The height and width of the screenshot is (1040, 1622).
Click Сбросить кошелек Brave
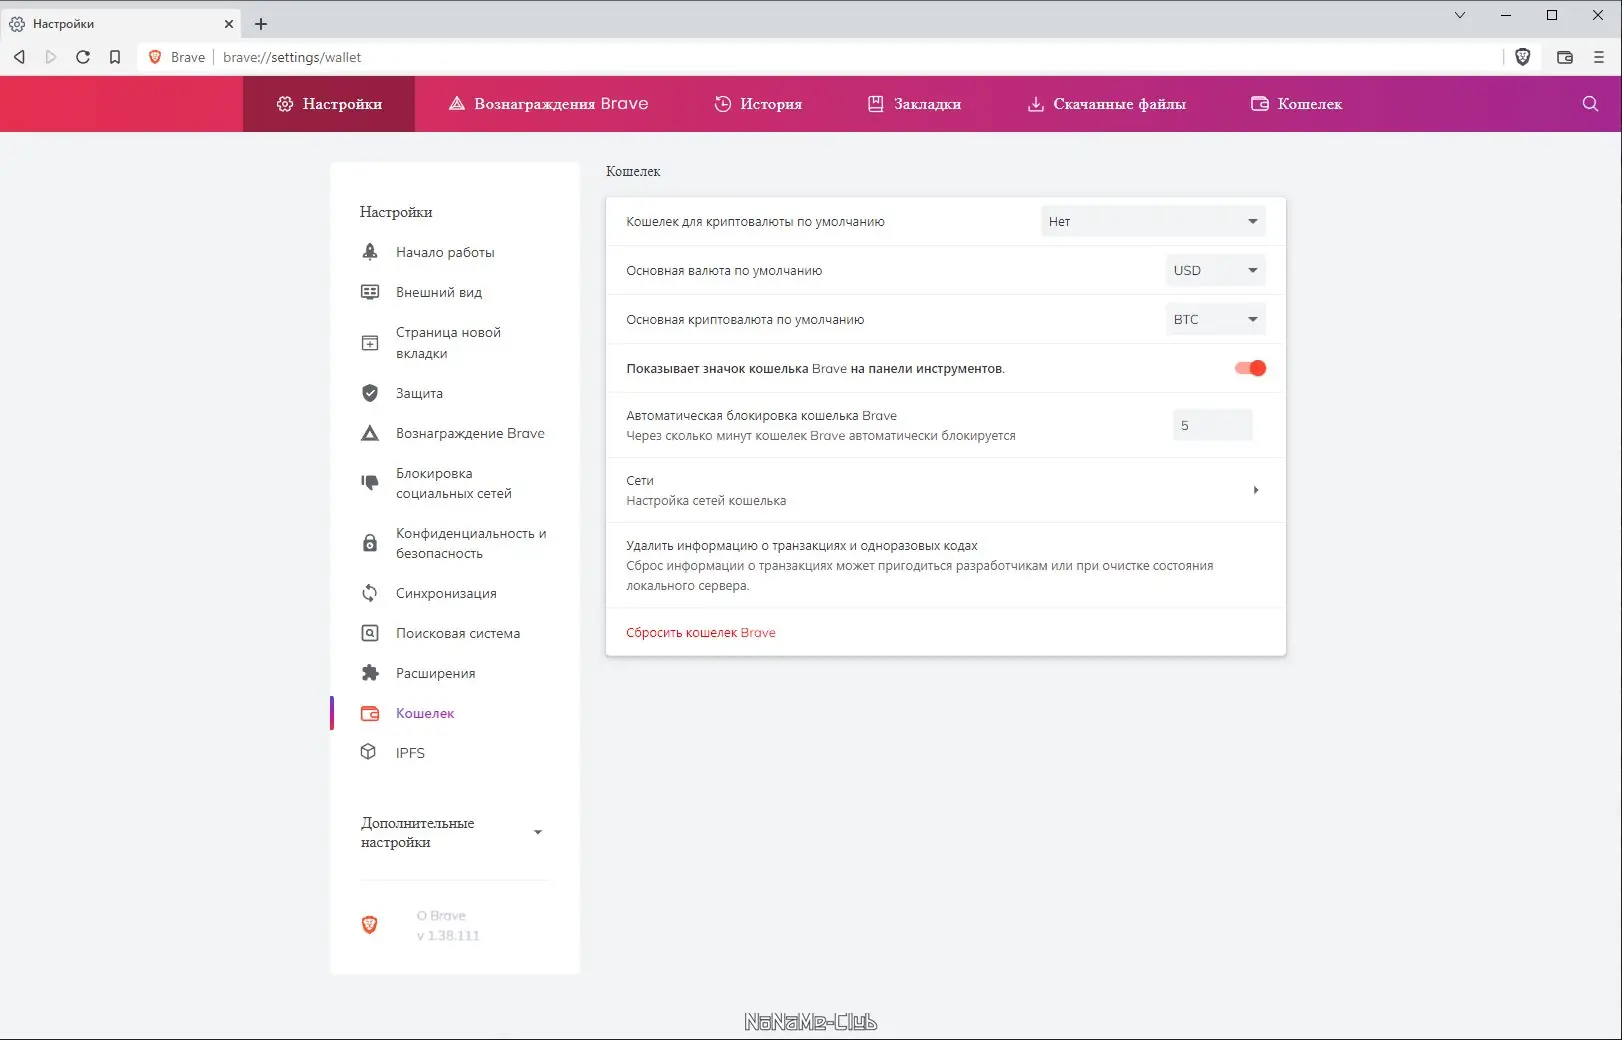701,632
